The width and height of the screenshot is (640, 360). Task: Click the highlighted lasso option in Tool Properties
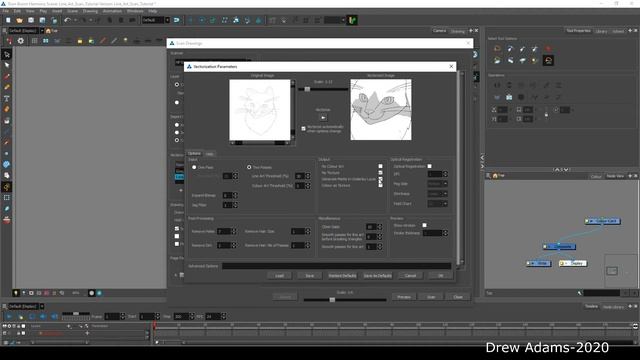(548, 61)
